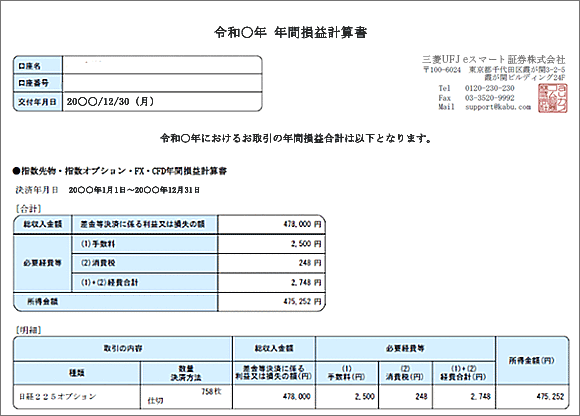
Task: Click the [明細] section label
Action: click(x=28, y=330)
